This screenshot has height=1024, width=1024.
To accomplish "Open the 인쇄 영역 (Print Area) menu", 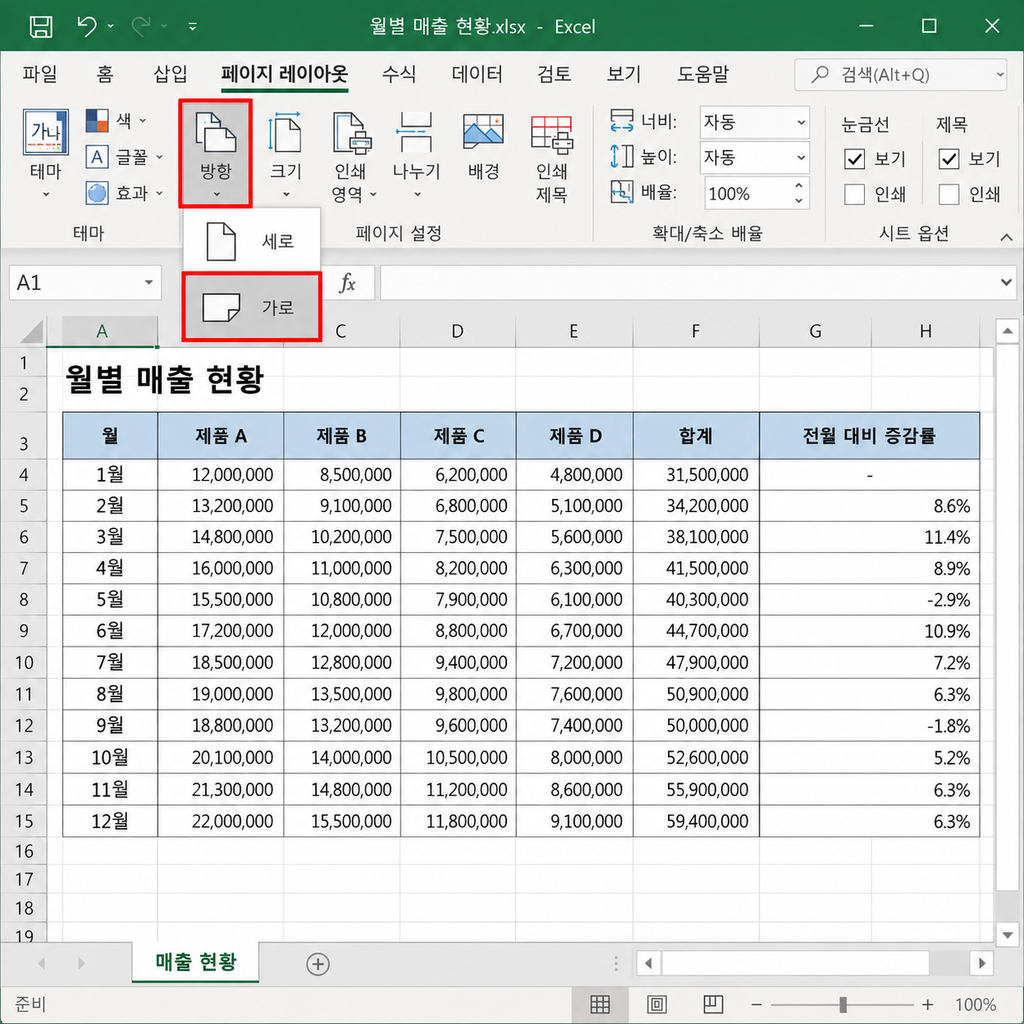I will pos(353,157).
